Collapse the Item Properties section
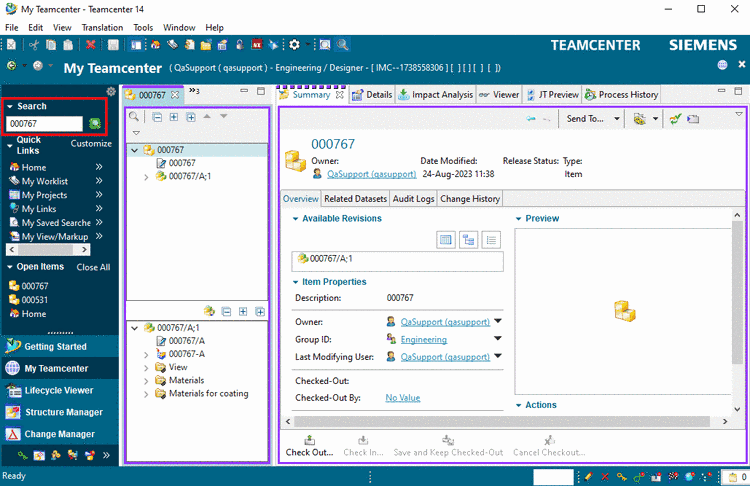This screenshot has width=750, height=486. (296, 282)
